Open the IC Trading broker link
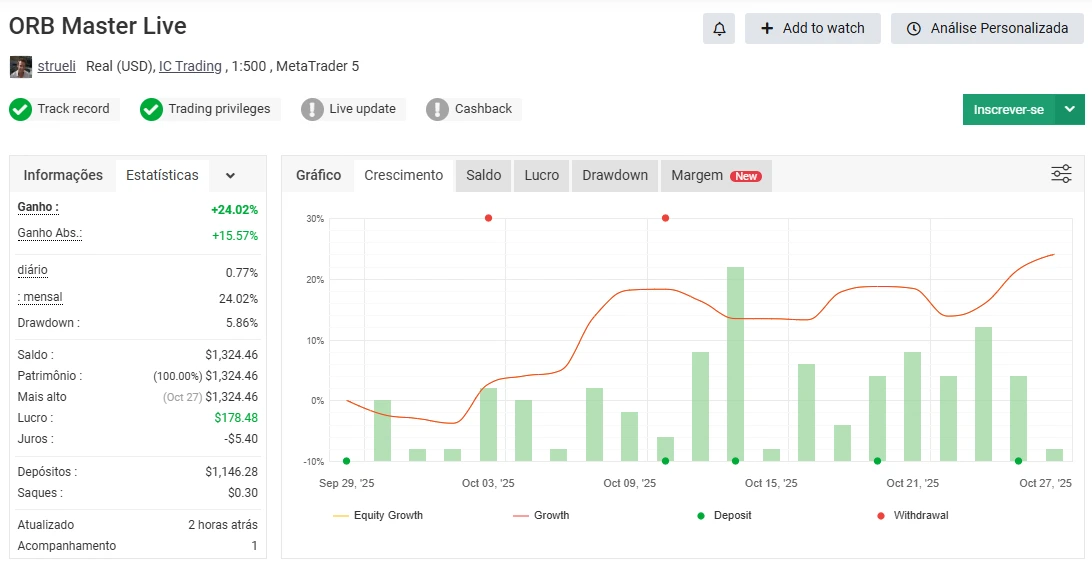1092x566 pixels. 190,67
